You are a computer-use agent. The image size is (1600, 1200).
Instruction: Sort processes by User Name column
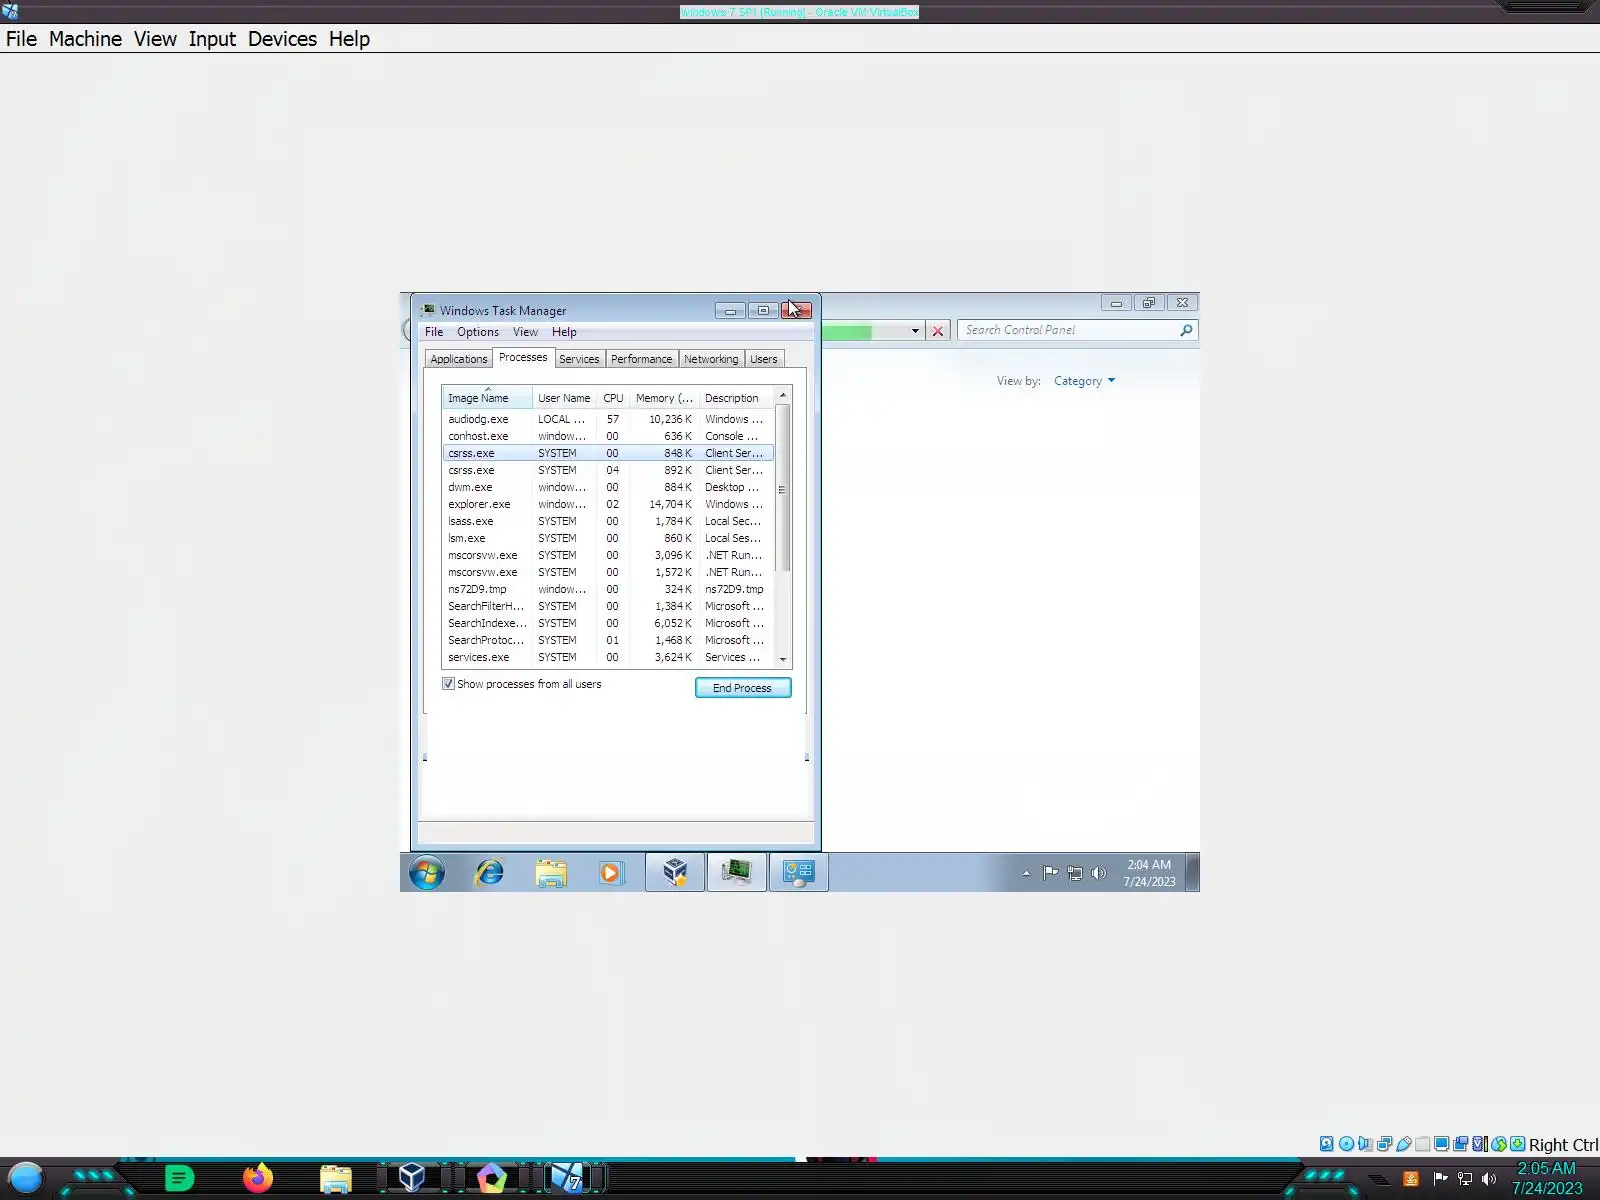tap(564, 398)
